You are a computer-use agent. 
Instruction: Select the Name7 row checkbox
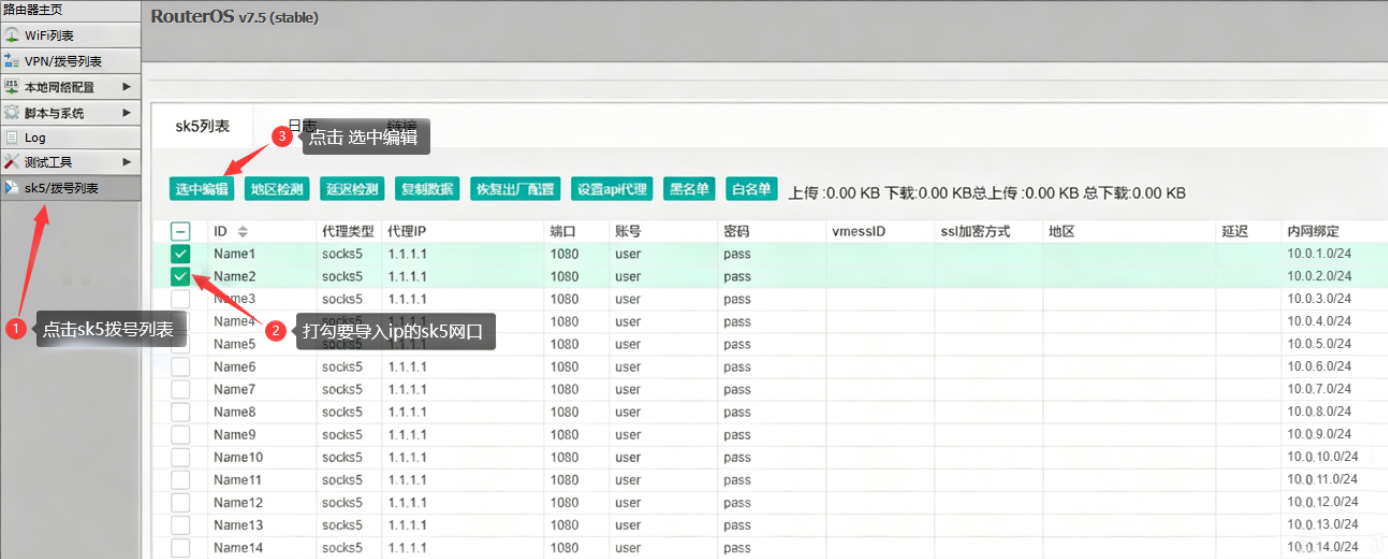tap(180, 390)
